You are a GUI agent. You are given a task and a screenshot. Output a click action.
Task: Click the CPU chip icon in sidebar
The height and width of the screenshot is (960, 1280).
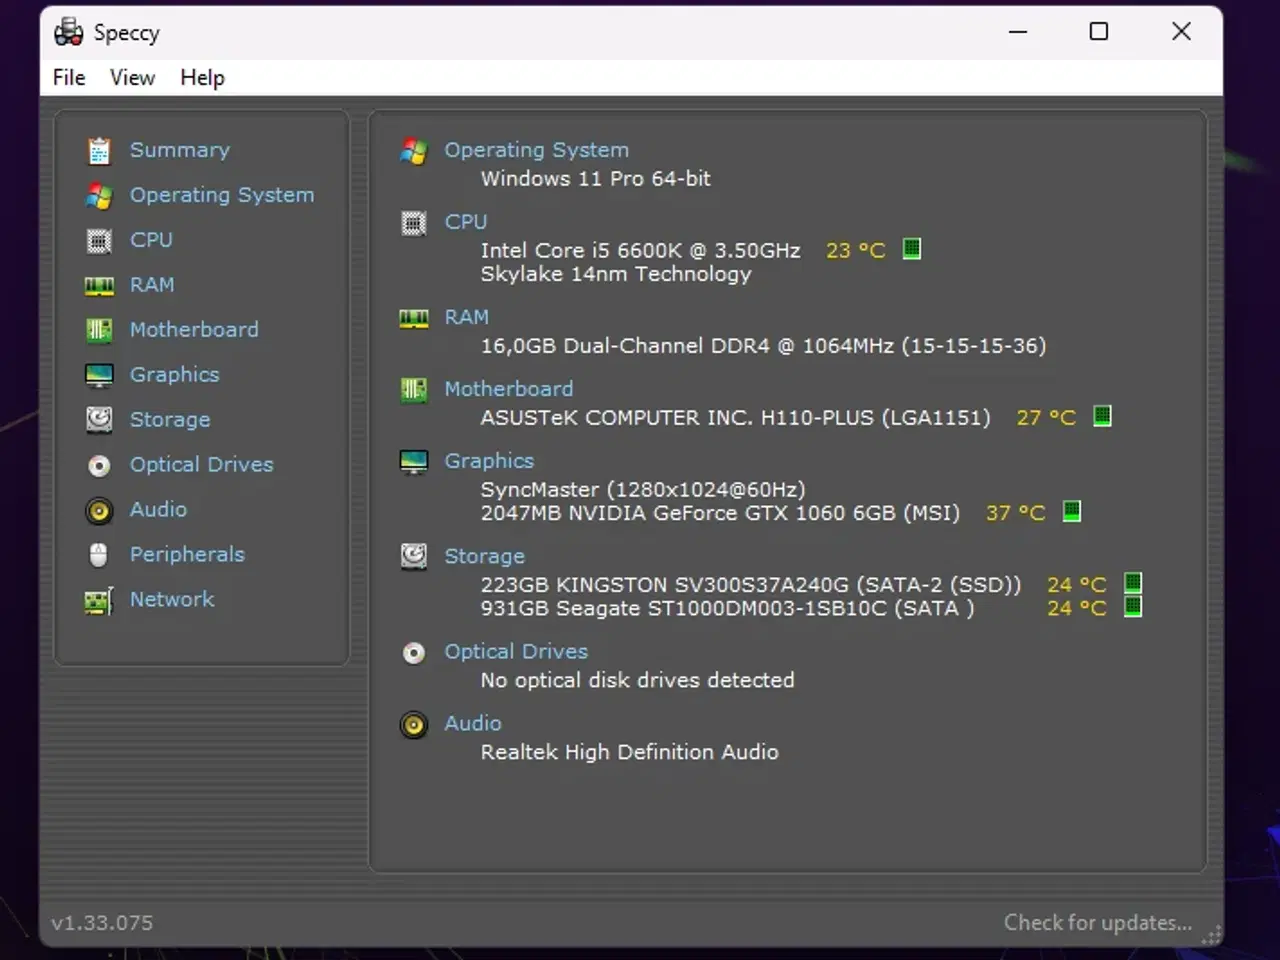(x=99, y=240)
